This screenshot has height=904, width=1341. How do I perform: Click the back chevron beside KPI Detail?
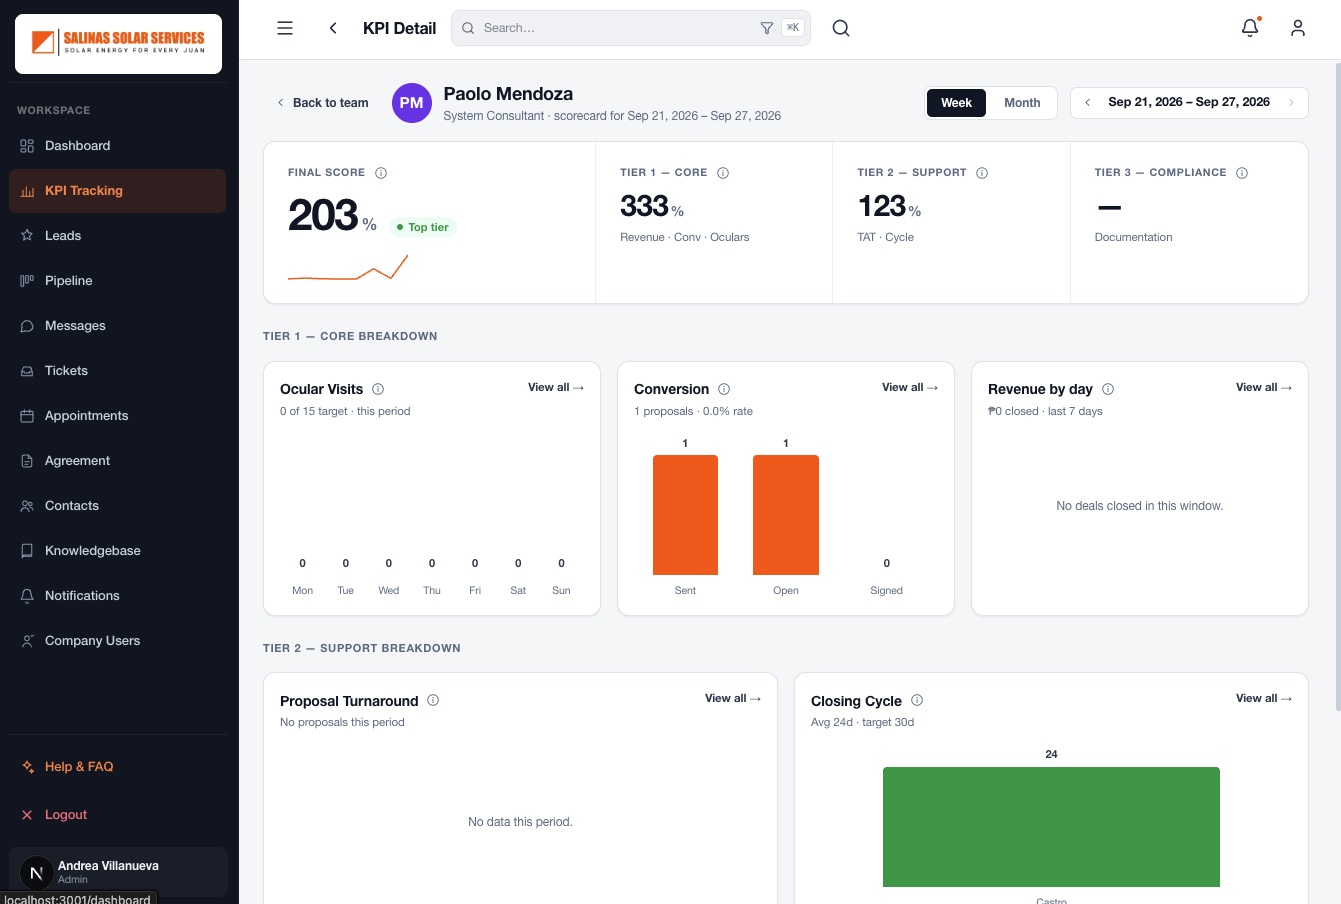[333, 28]
